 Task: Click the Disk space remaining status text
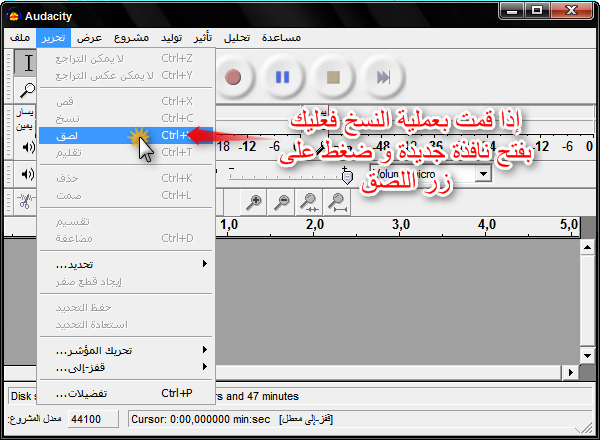pyautogui.click(x=155, y=396)
